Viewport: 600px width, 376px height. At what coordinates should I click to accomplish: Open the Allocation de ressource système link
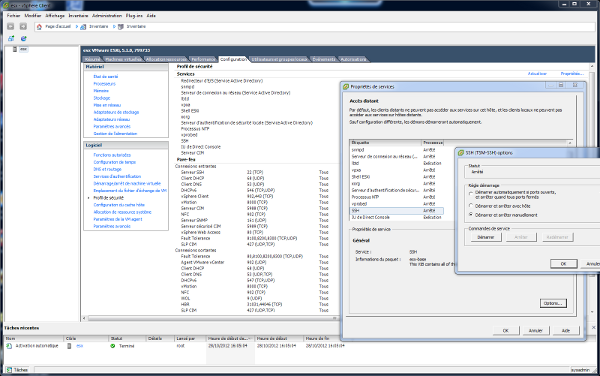click(x=122, y=212)
